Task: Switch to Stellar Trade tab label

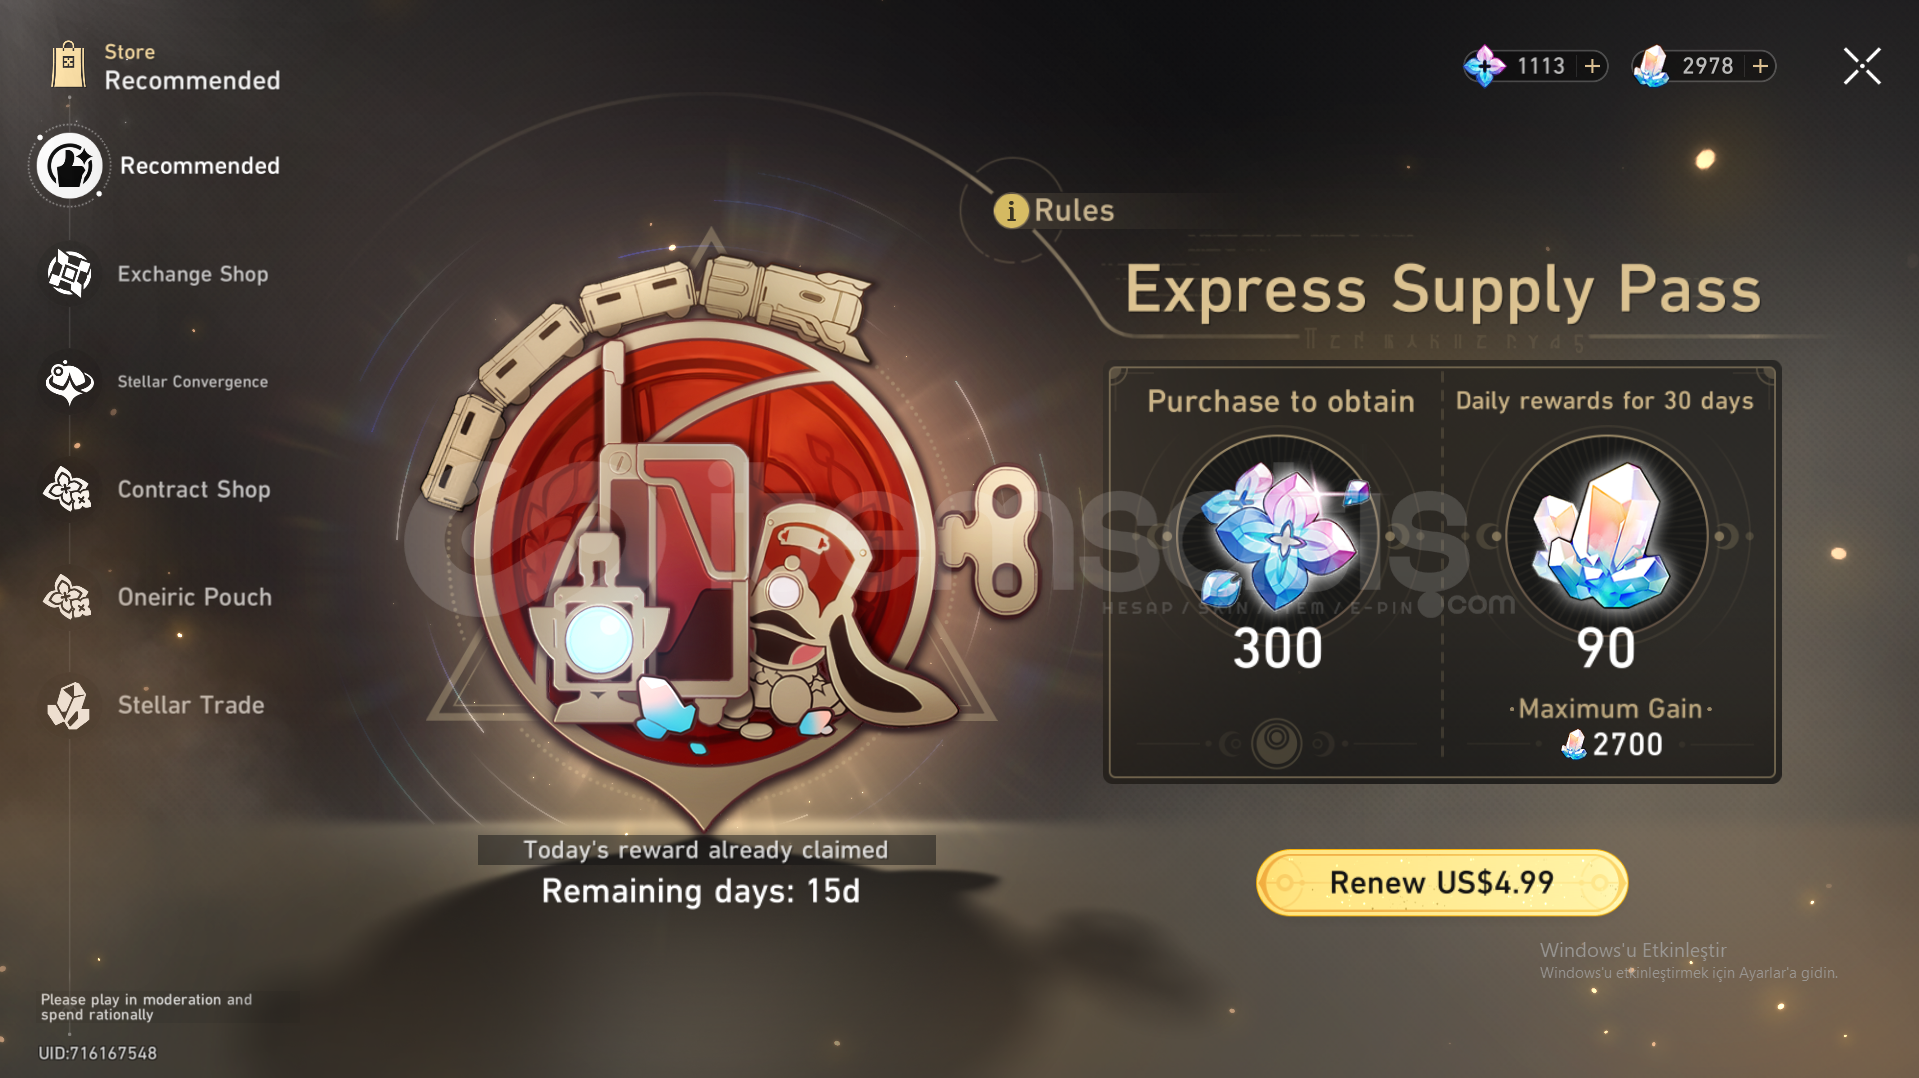Action: (191, 705)
